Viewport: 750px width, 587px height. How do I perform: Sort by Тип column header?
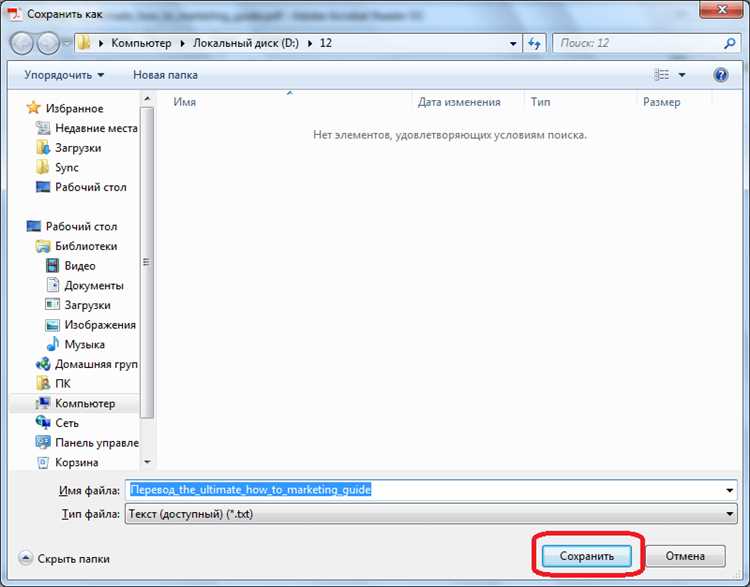pyautogui.click(x=540, y=102)
